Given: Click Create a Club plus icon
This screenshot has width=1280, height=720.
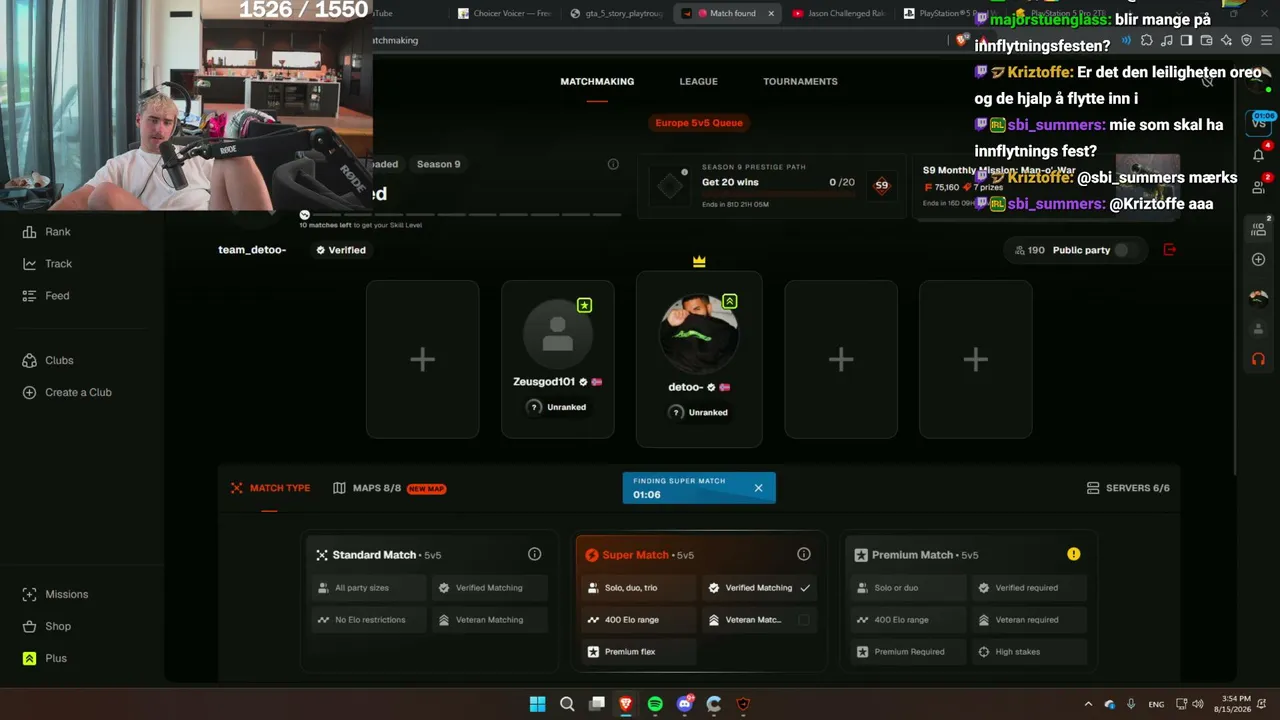Looking at the screenshot, I should (29, 392).
